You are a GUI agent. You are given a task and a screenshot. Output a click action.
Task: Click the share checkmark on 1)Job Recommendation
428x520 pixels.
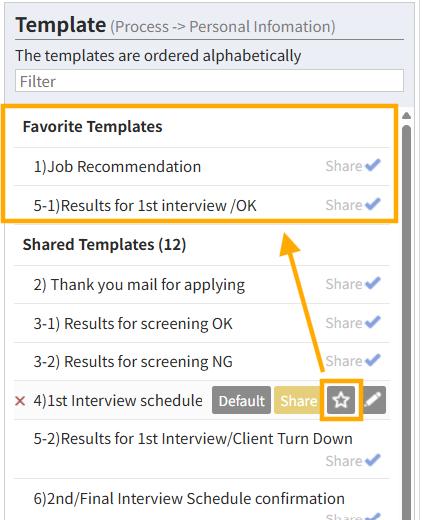[373, 165]
